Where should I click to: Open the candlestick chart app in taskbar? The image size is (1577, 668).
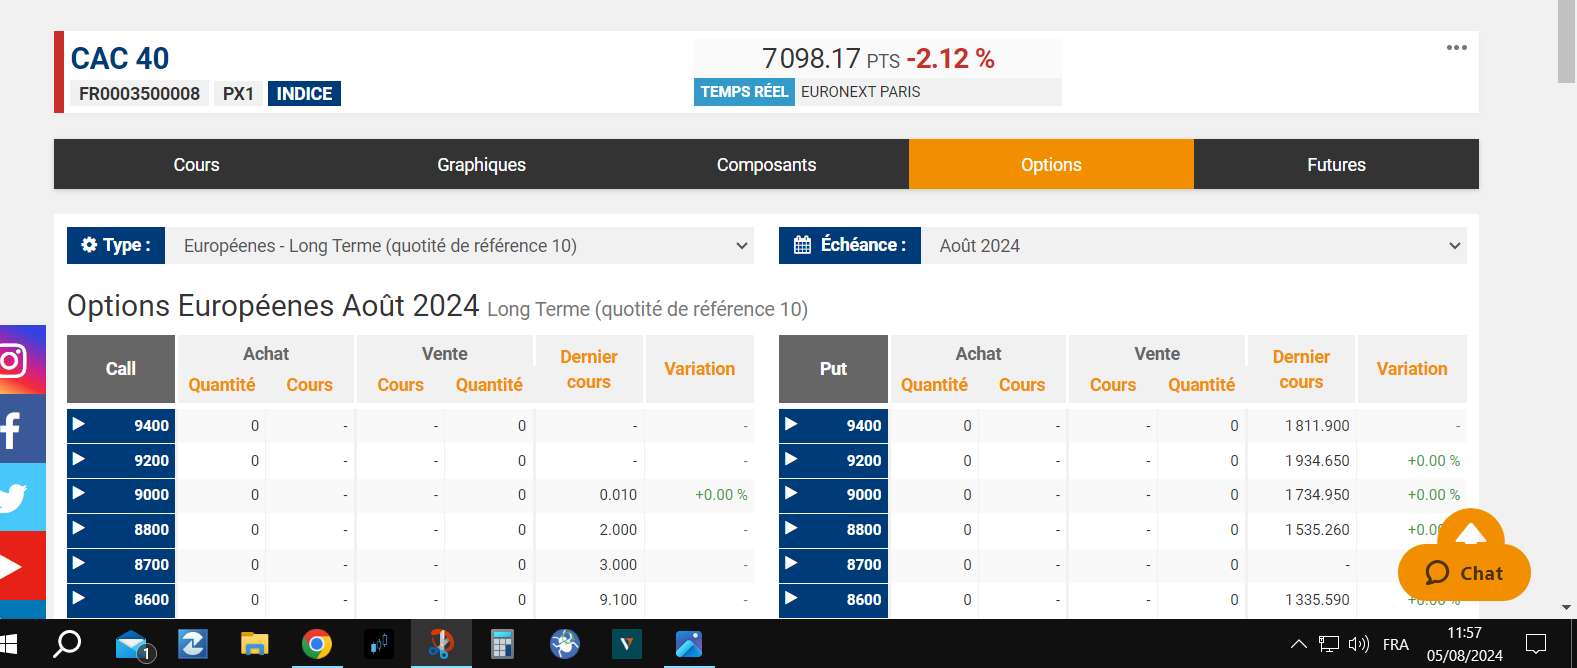tap(379, 644)
